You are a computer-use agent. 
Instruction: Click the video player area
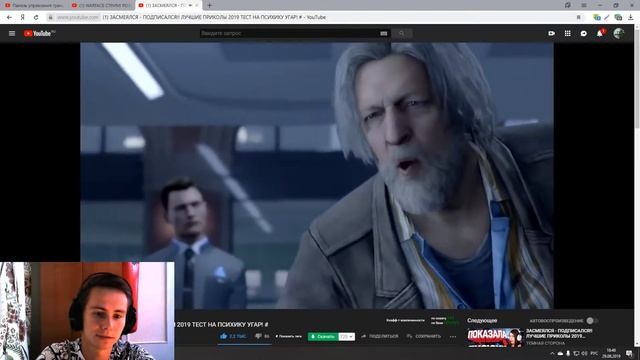317,176
